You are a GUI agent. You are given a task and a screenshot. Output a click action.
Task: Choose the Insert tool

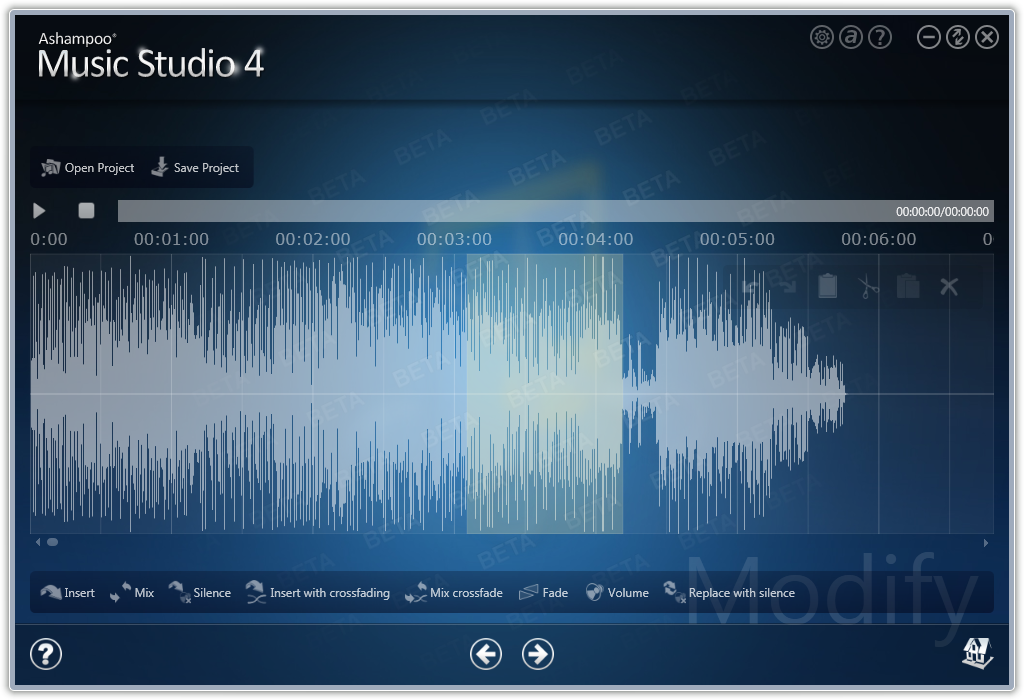(x=67, y=592)
